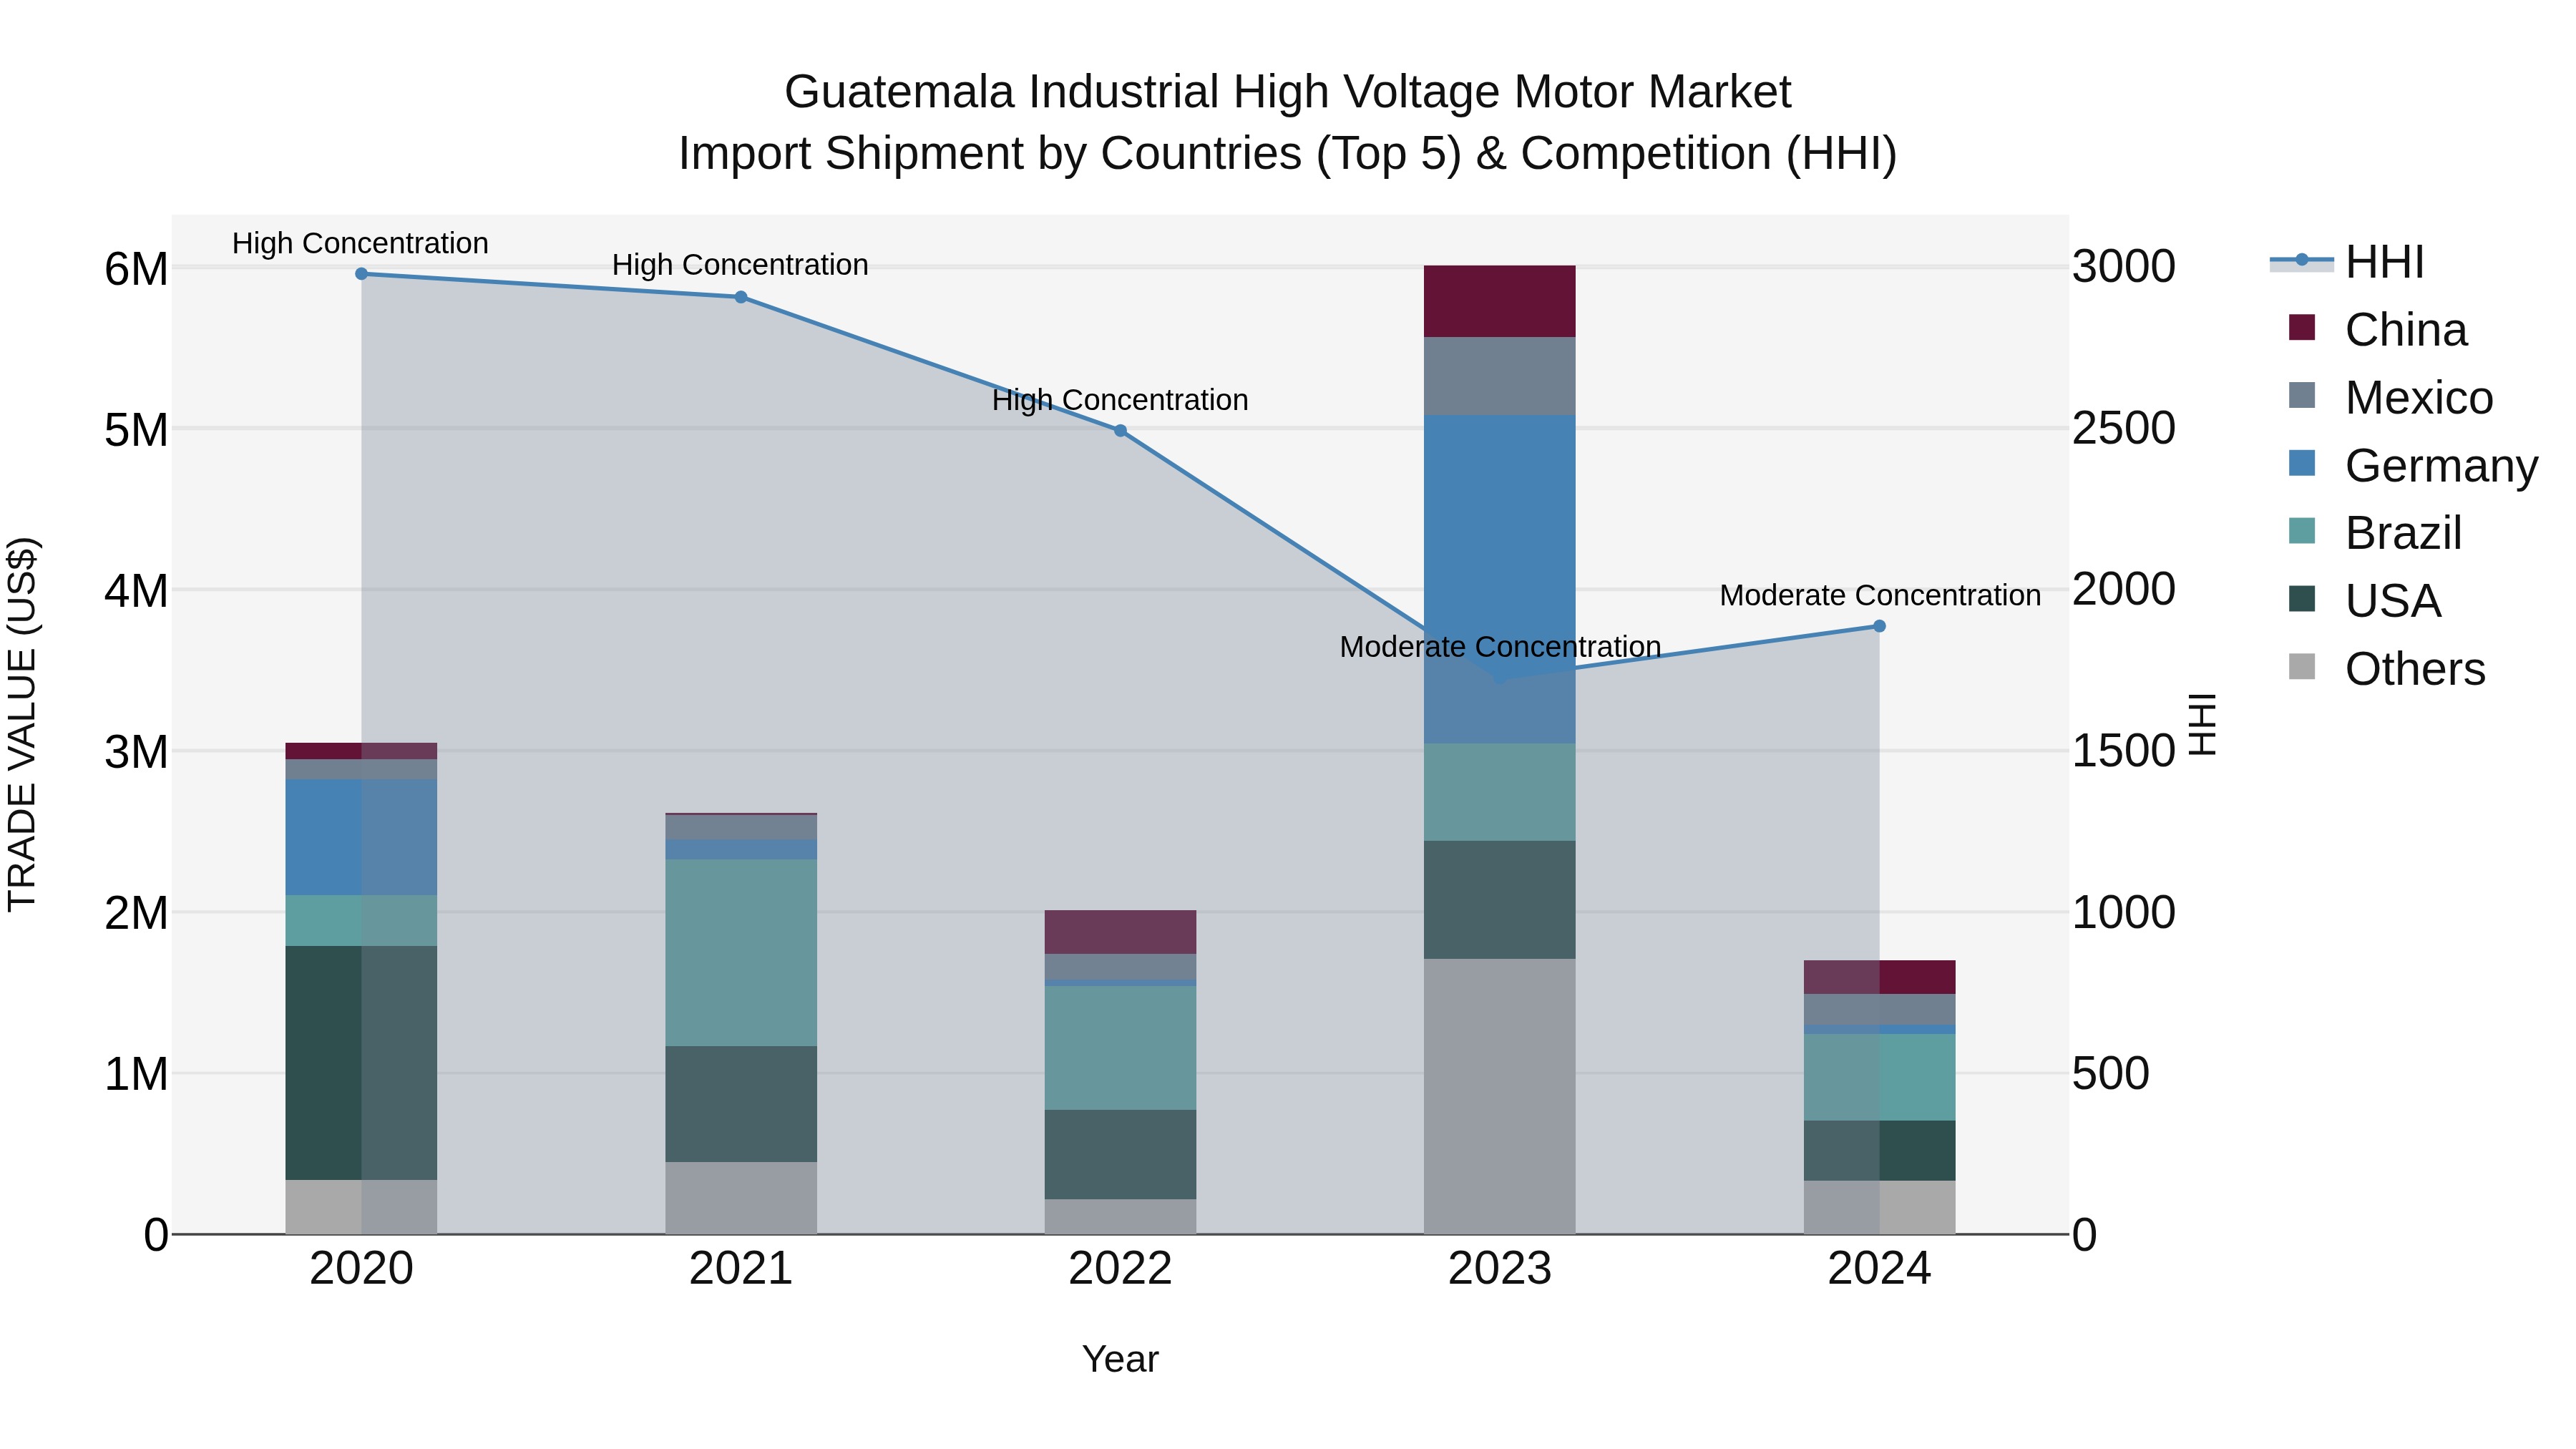Click the 2024 HHI data point marker

[1879, 626]
